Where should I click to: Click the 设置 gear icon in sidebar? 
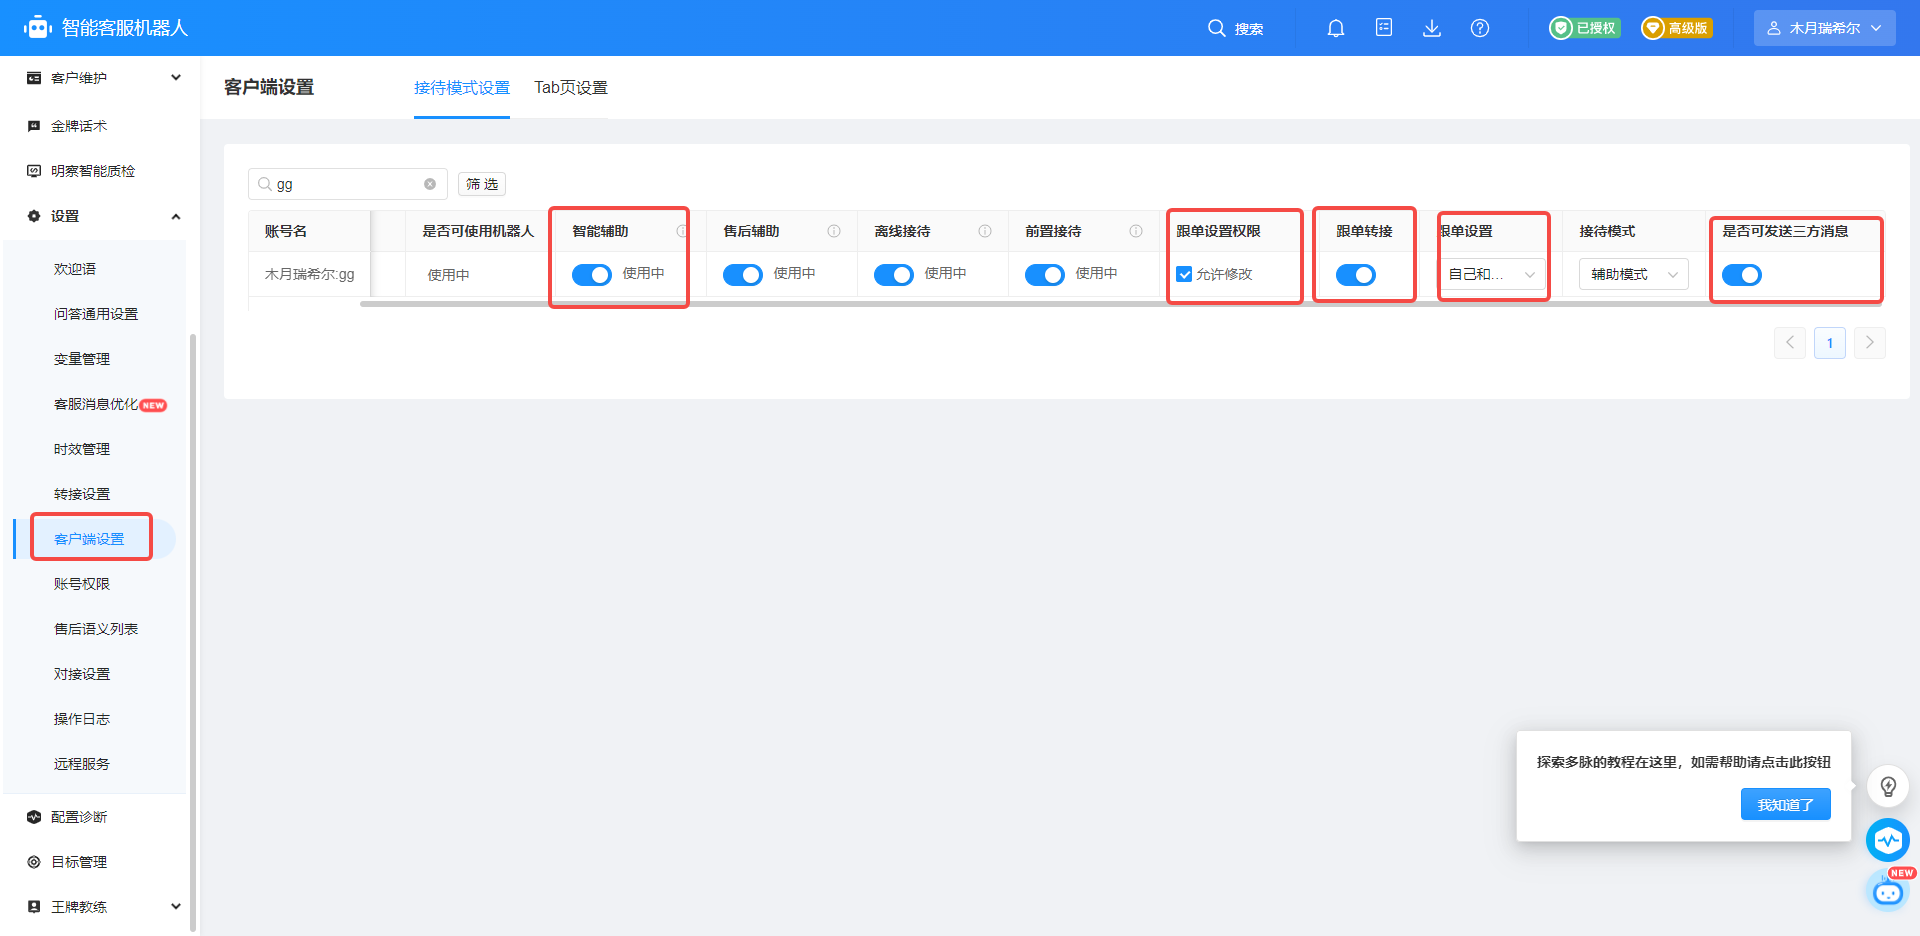point(34,216)
